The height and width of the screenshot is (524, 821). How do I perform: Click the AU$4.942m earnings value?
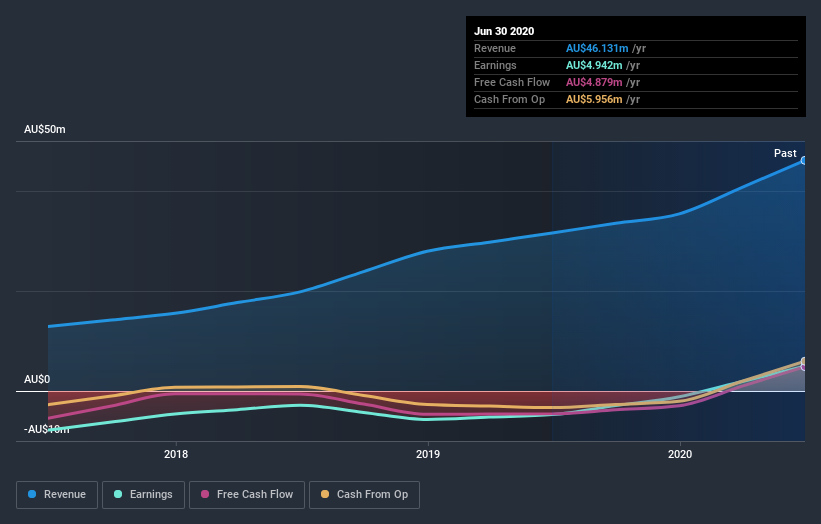pos(594,65)
